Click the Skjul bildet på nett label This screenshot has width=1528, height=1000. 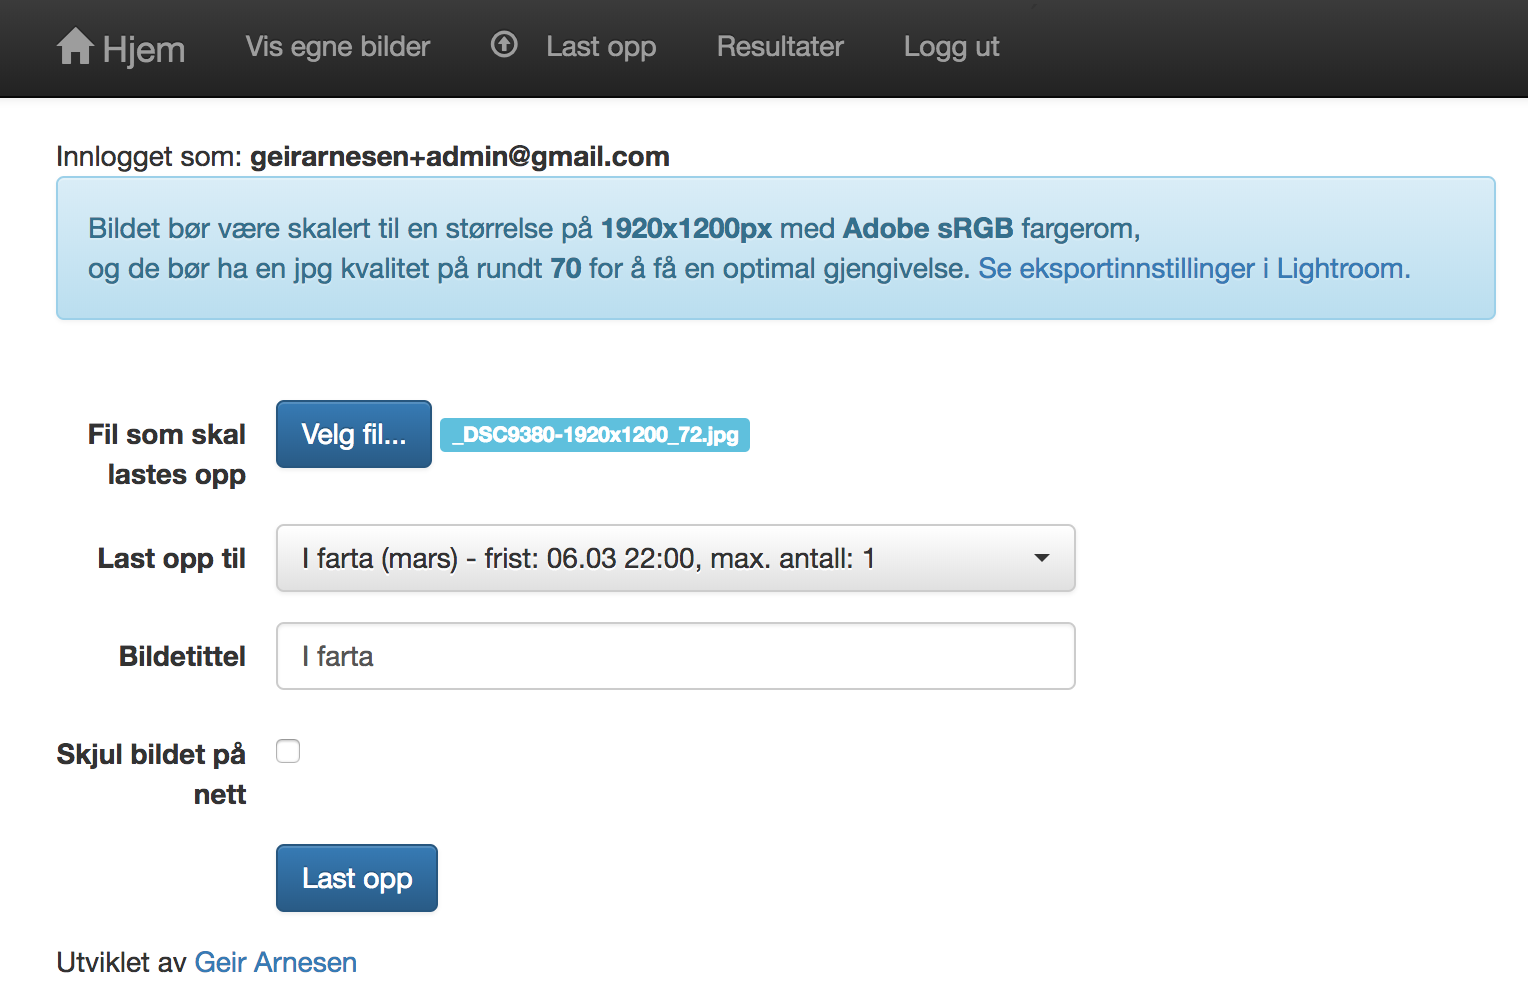(152, 774)
